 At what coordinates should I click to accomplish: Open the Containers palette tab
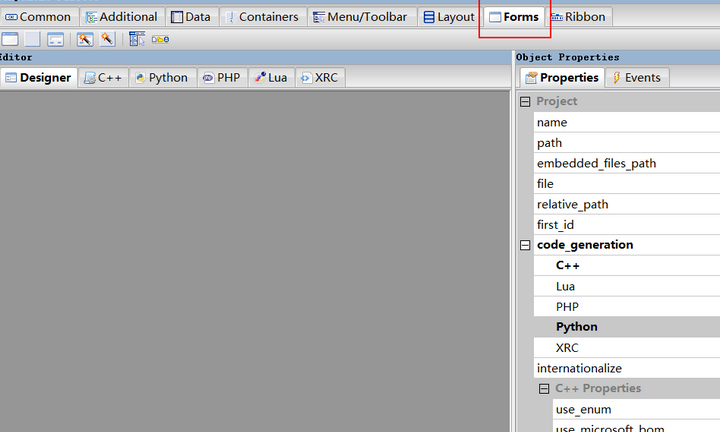[263, 17]
